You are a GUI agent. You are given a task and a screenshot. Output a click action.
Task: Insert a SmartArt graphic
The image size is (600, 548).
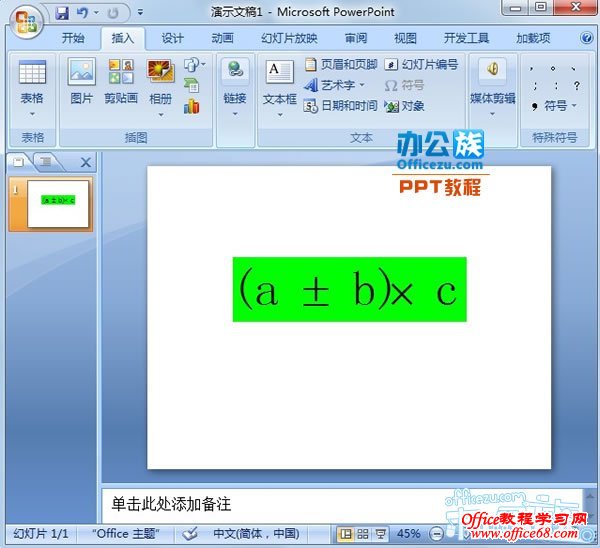point(191,86)
